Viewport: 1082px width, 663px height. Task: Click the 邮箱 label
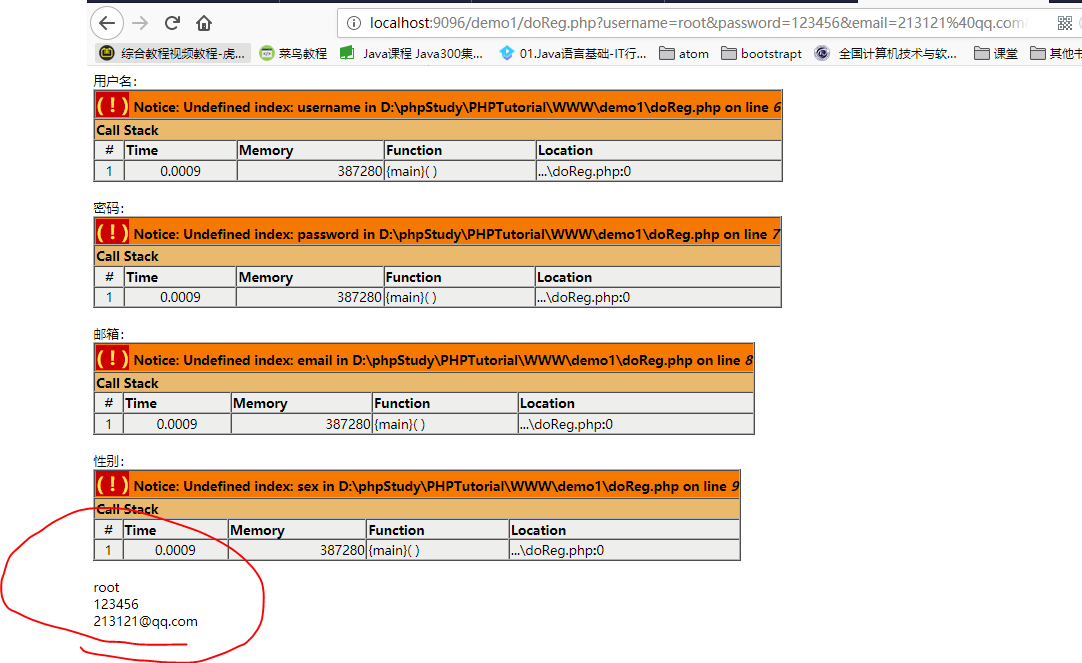(x=108, y=334)
